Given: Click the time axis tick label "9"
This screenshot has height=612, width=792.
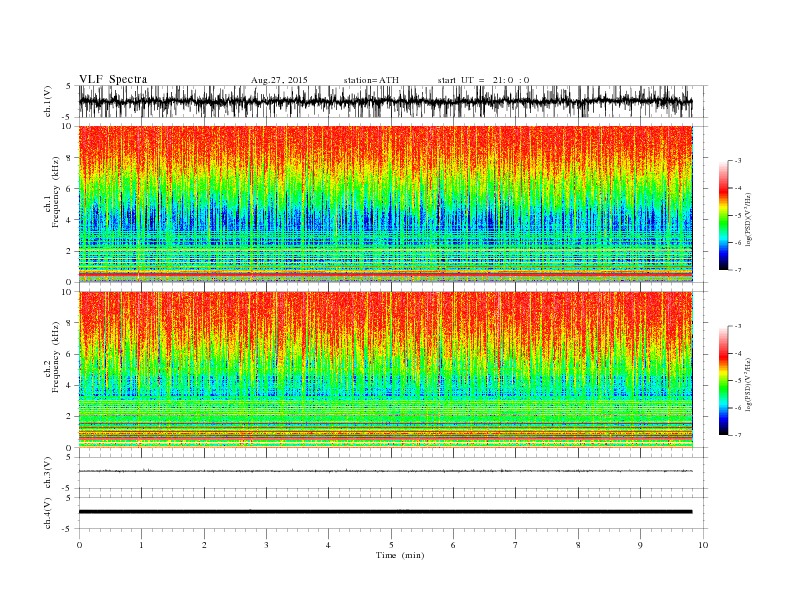Looking at the screenshot, I should point(640,545).
